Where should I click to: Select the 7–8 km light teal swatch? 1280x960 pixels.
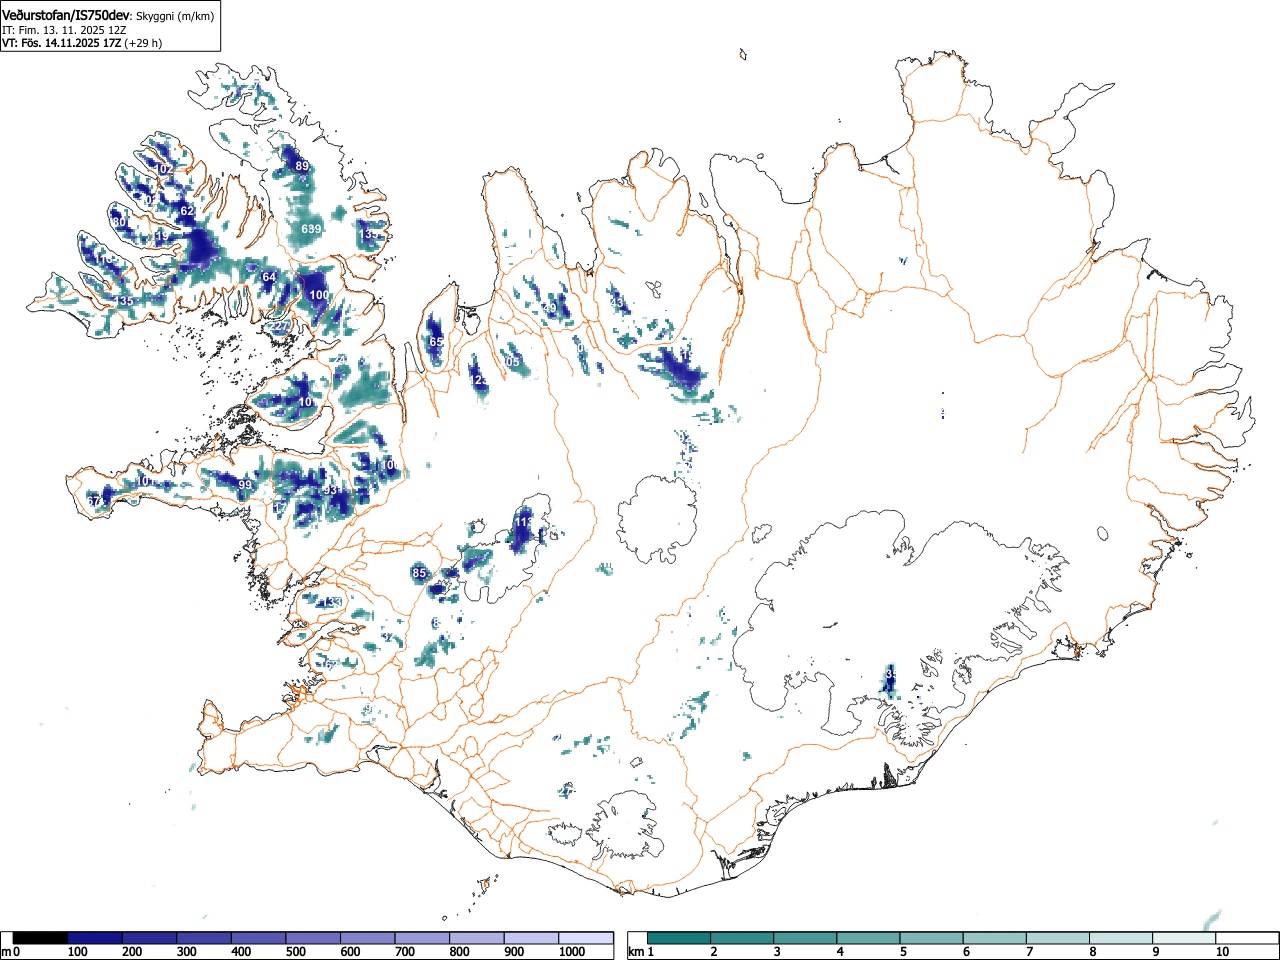(x=1058, y=938)
